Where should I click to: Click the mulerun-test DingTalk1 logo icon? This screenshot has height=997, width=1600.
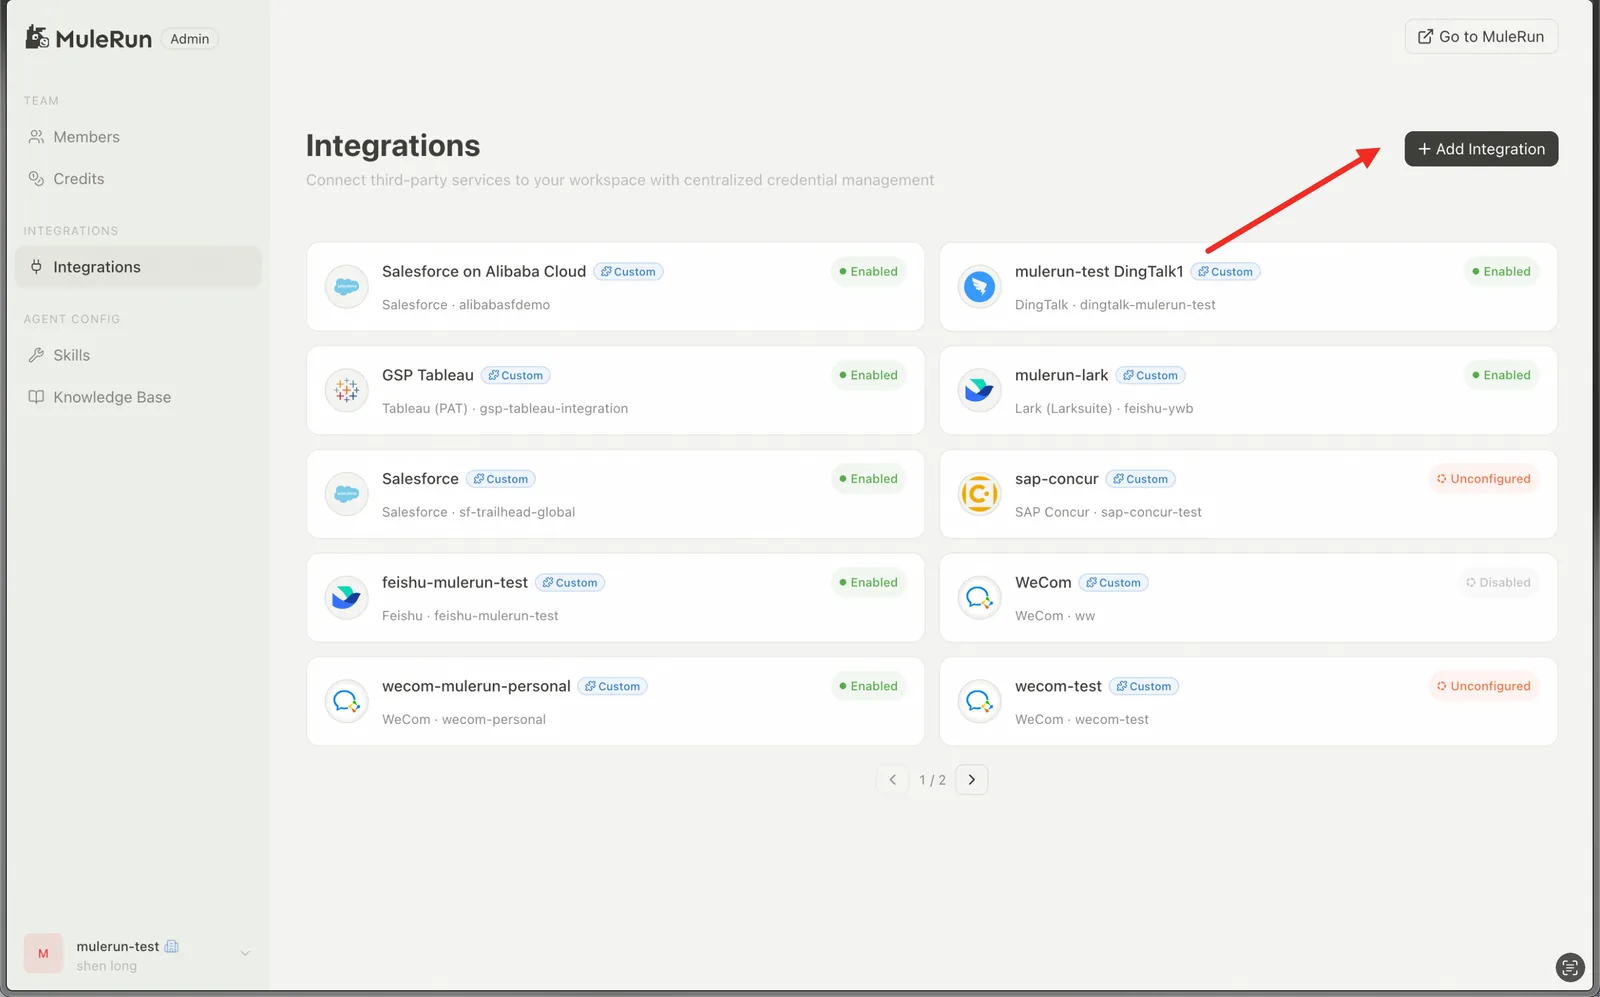pyautogui.click(x=980, y=287)
